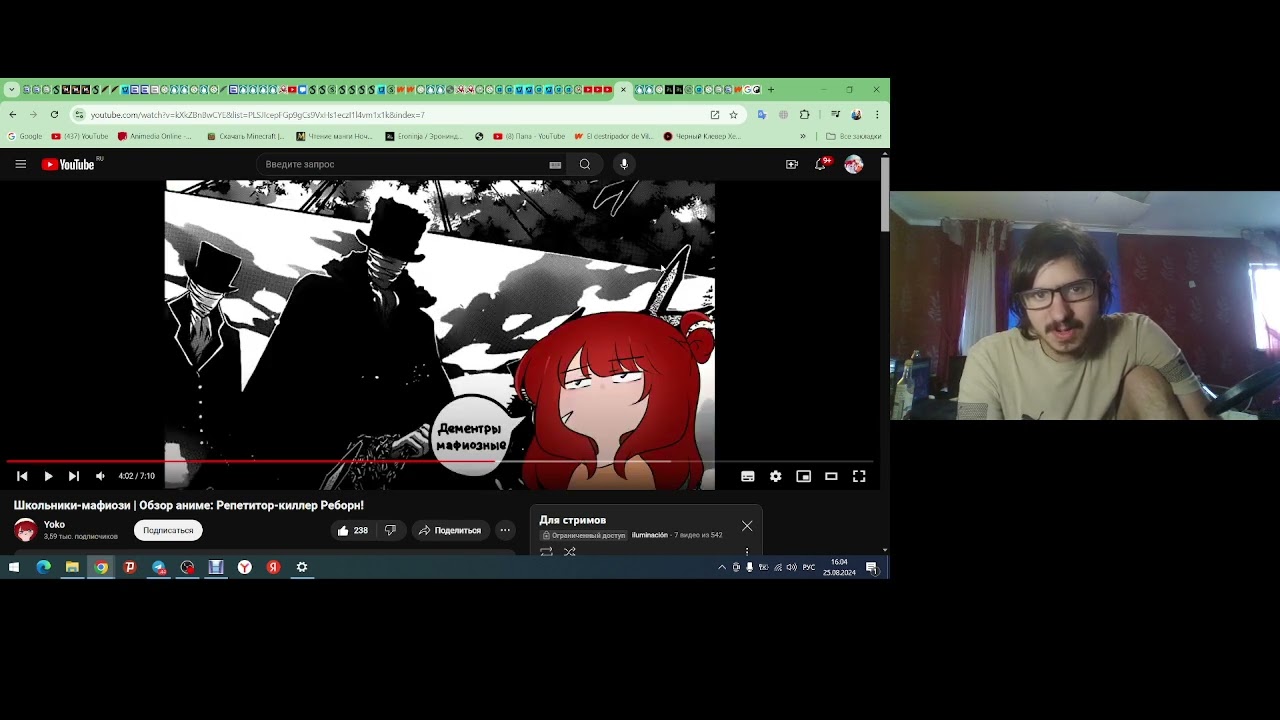Image resolution: width=1280 pixels, height=720 pixels.
Task: Reload the current page
Action: [54, 115]
